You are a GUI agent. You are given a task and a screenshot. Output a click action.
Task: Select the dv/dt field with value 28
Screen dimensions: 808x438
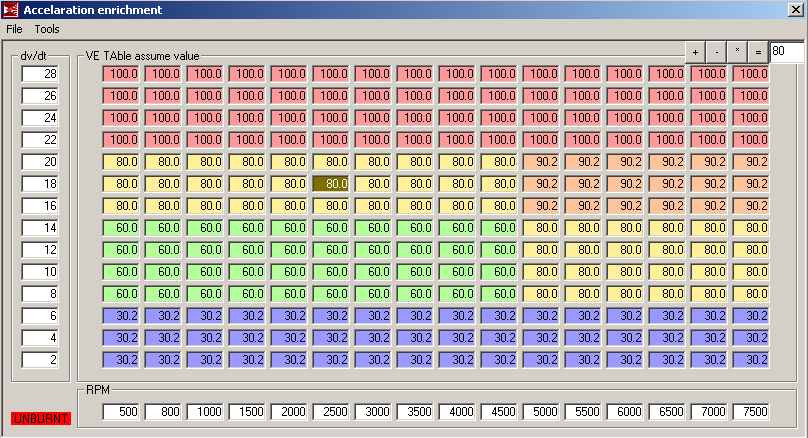(x=41, y=74)
